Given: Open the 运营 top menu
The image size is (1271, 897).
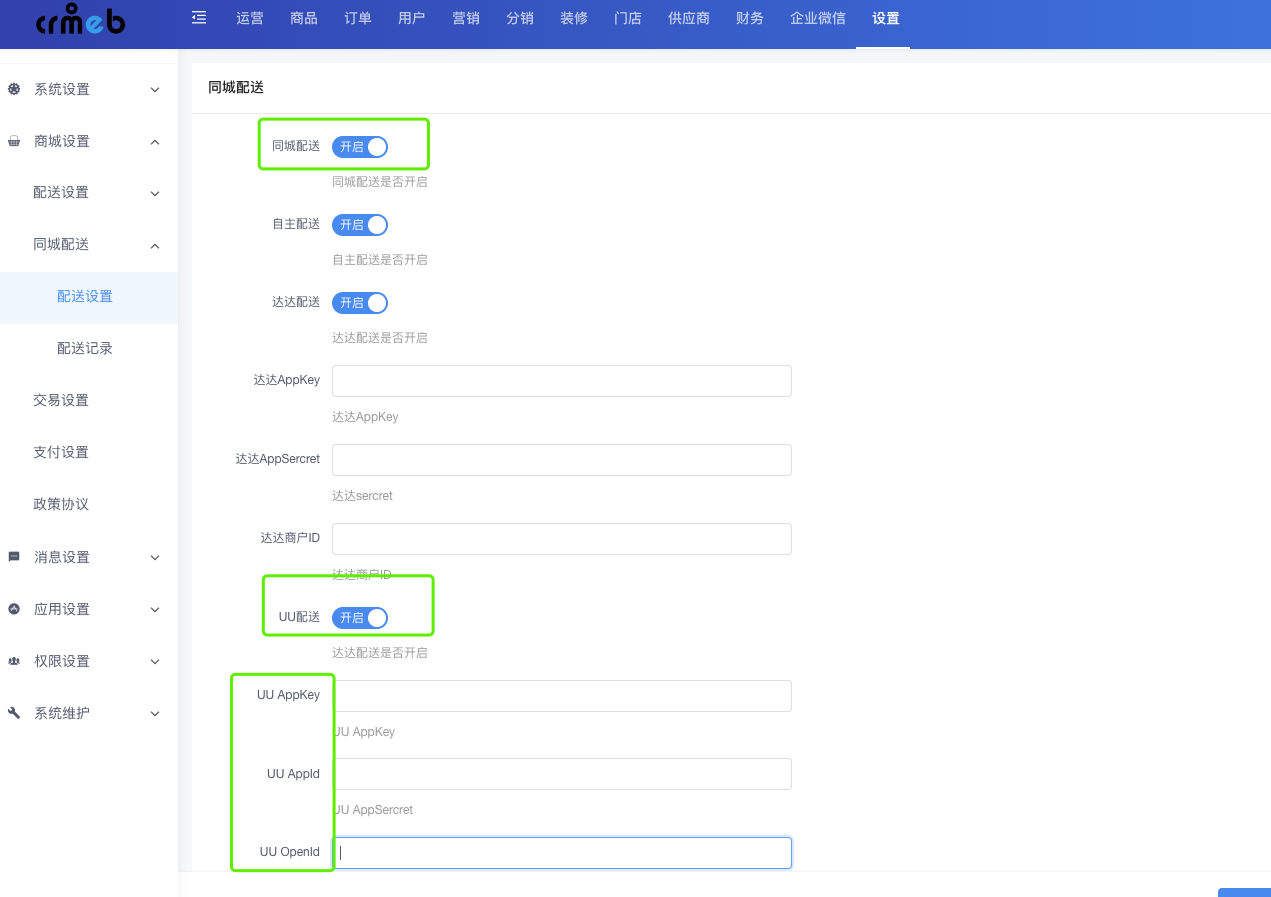Looking at the screenshot, I should coord(250,18).
